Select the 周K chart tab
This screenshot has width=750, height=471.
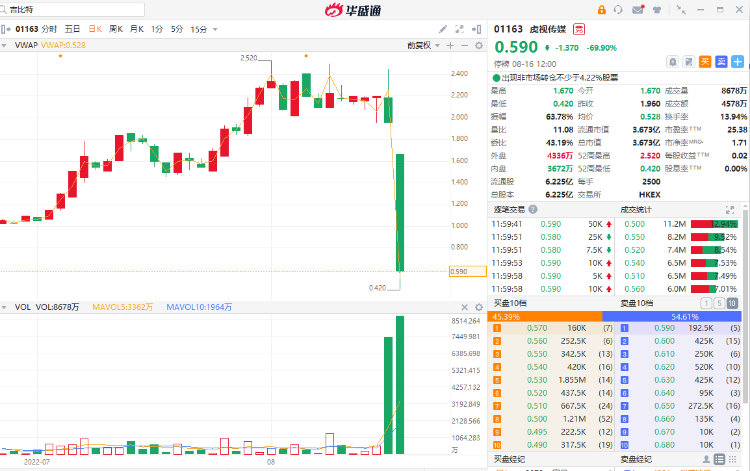(x=116, y=29)
